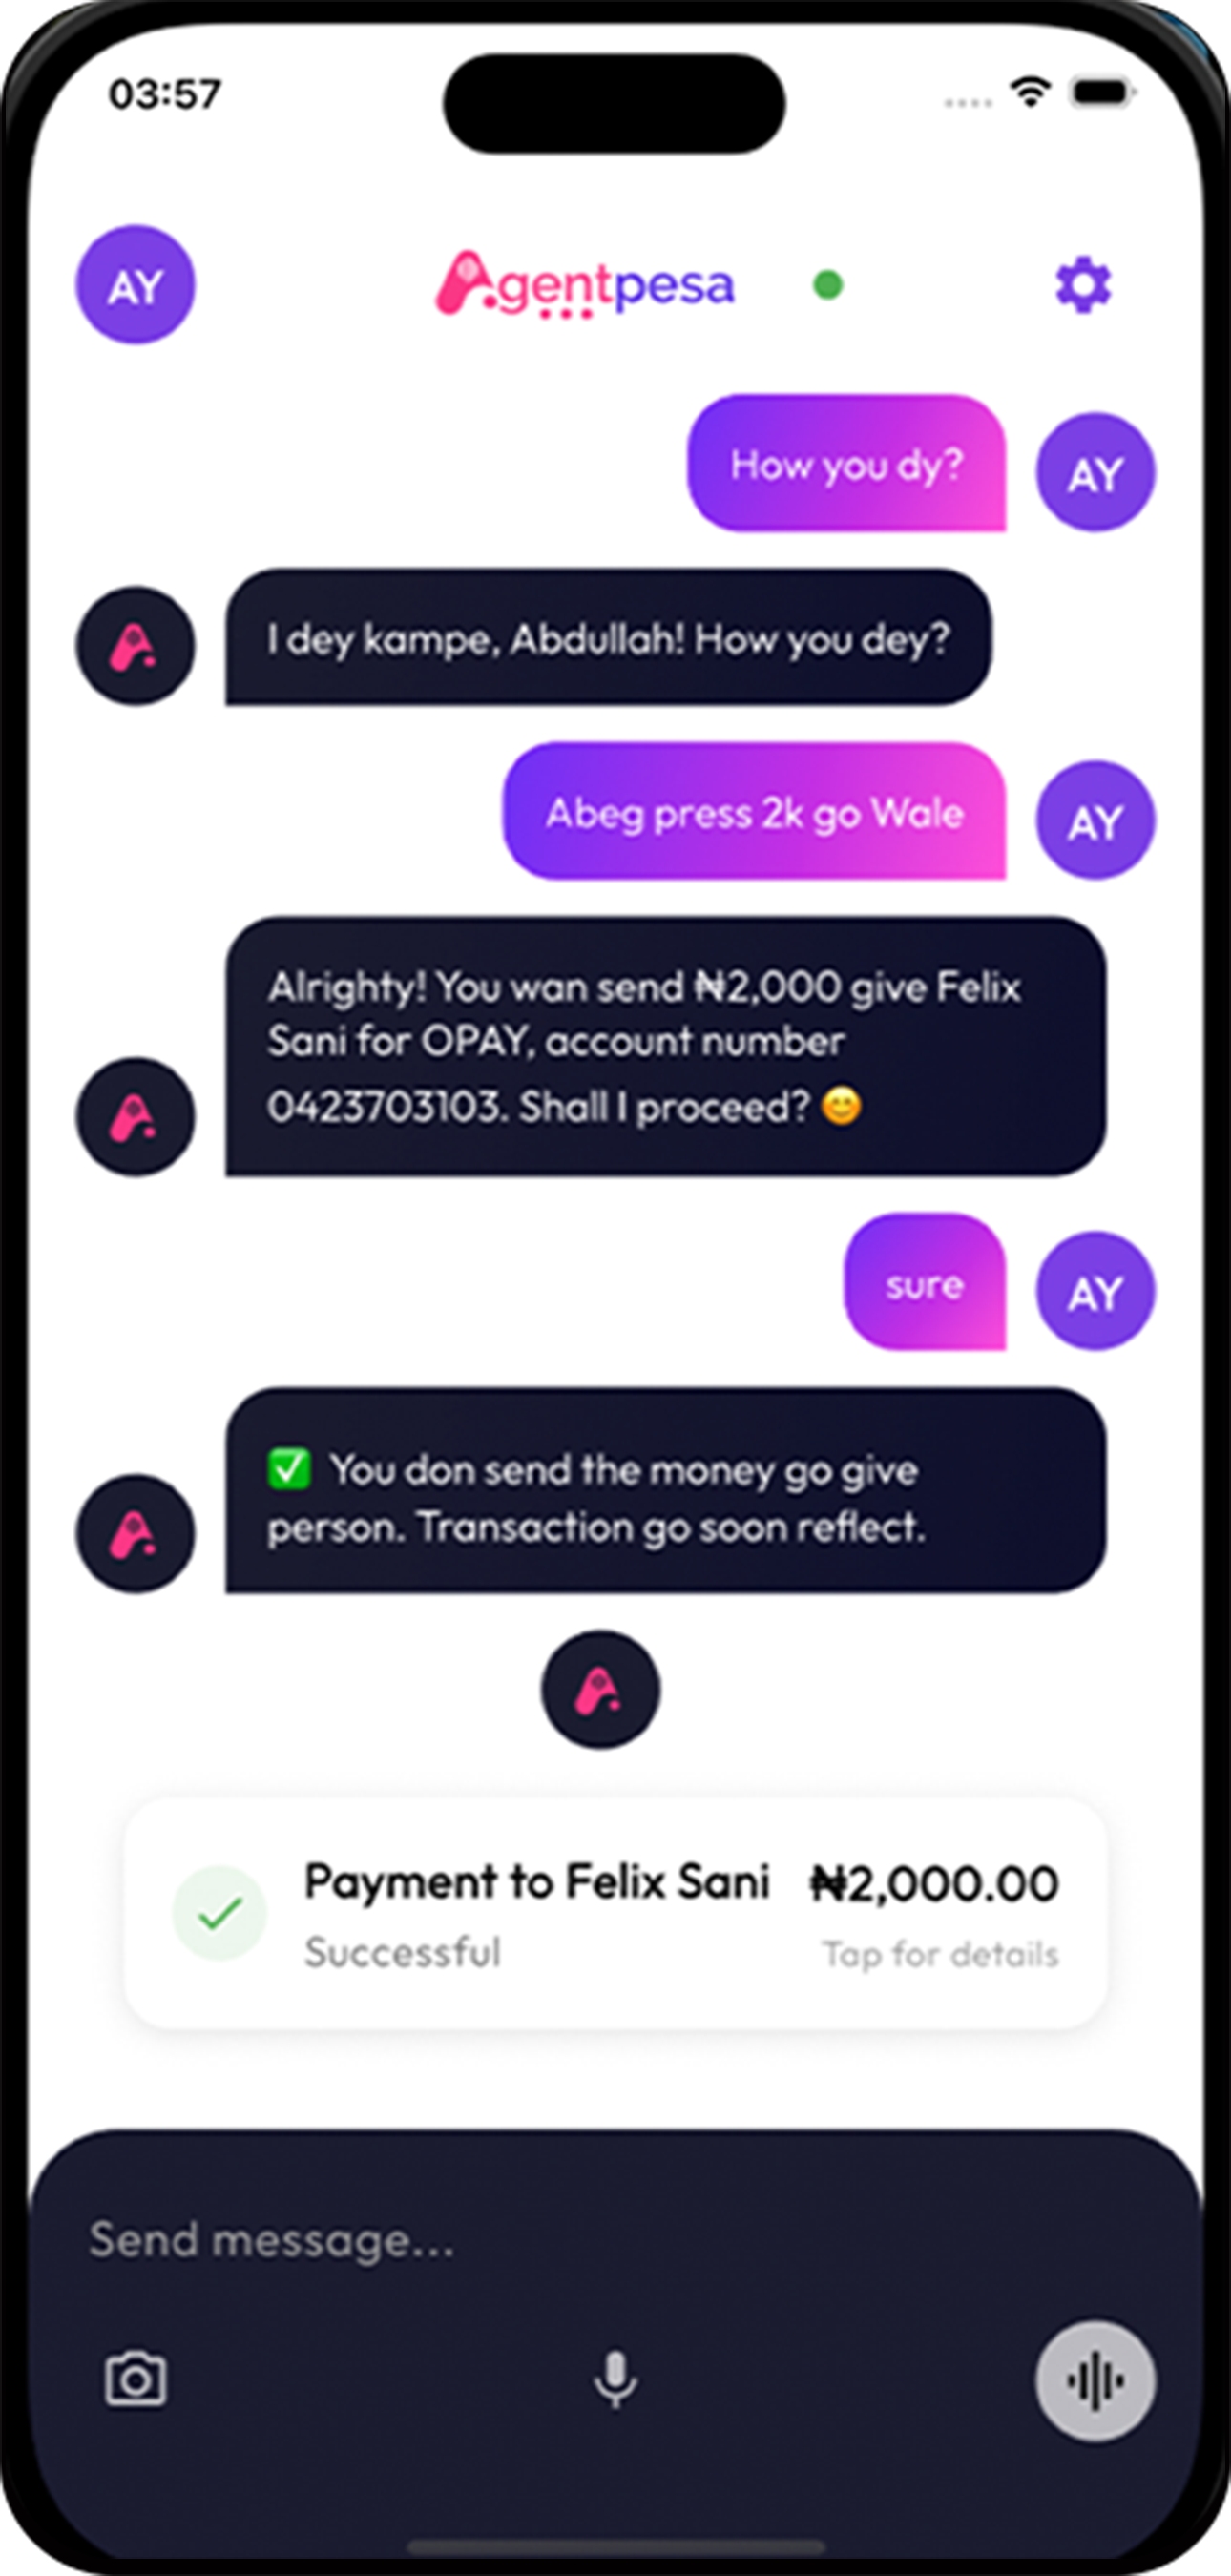The image size is (1231, 2576).
Task: Start voice mode with waveform button
Action: point(1095,2381)
